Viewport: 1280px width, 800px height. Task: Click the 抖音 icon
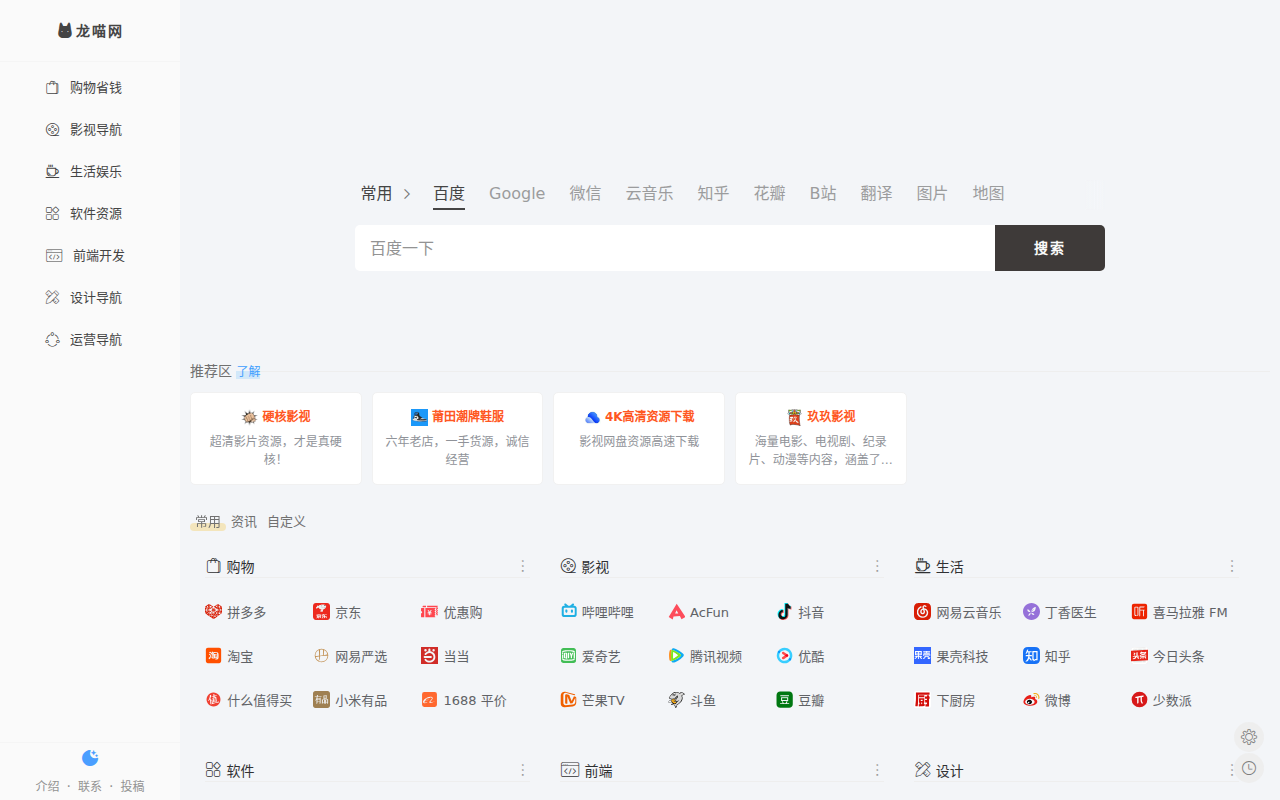[x=785, y=612]
